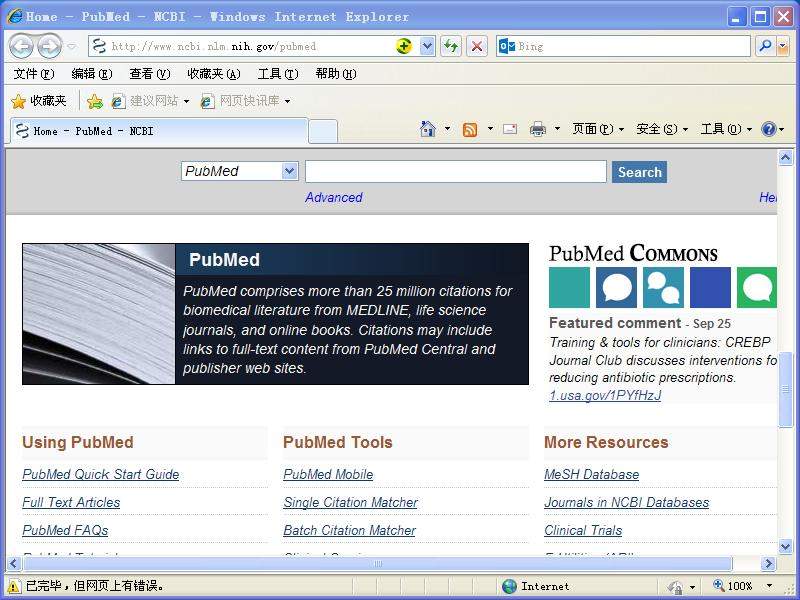Open the PubMed Quick Start Guide link

101,474
